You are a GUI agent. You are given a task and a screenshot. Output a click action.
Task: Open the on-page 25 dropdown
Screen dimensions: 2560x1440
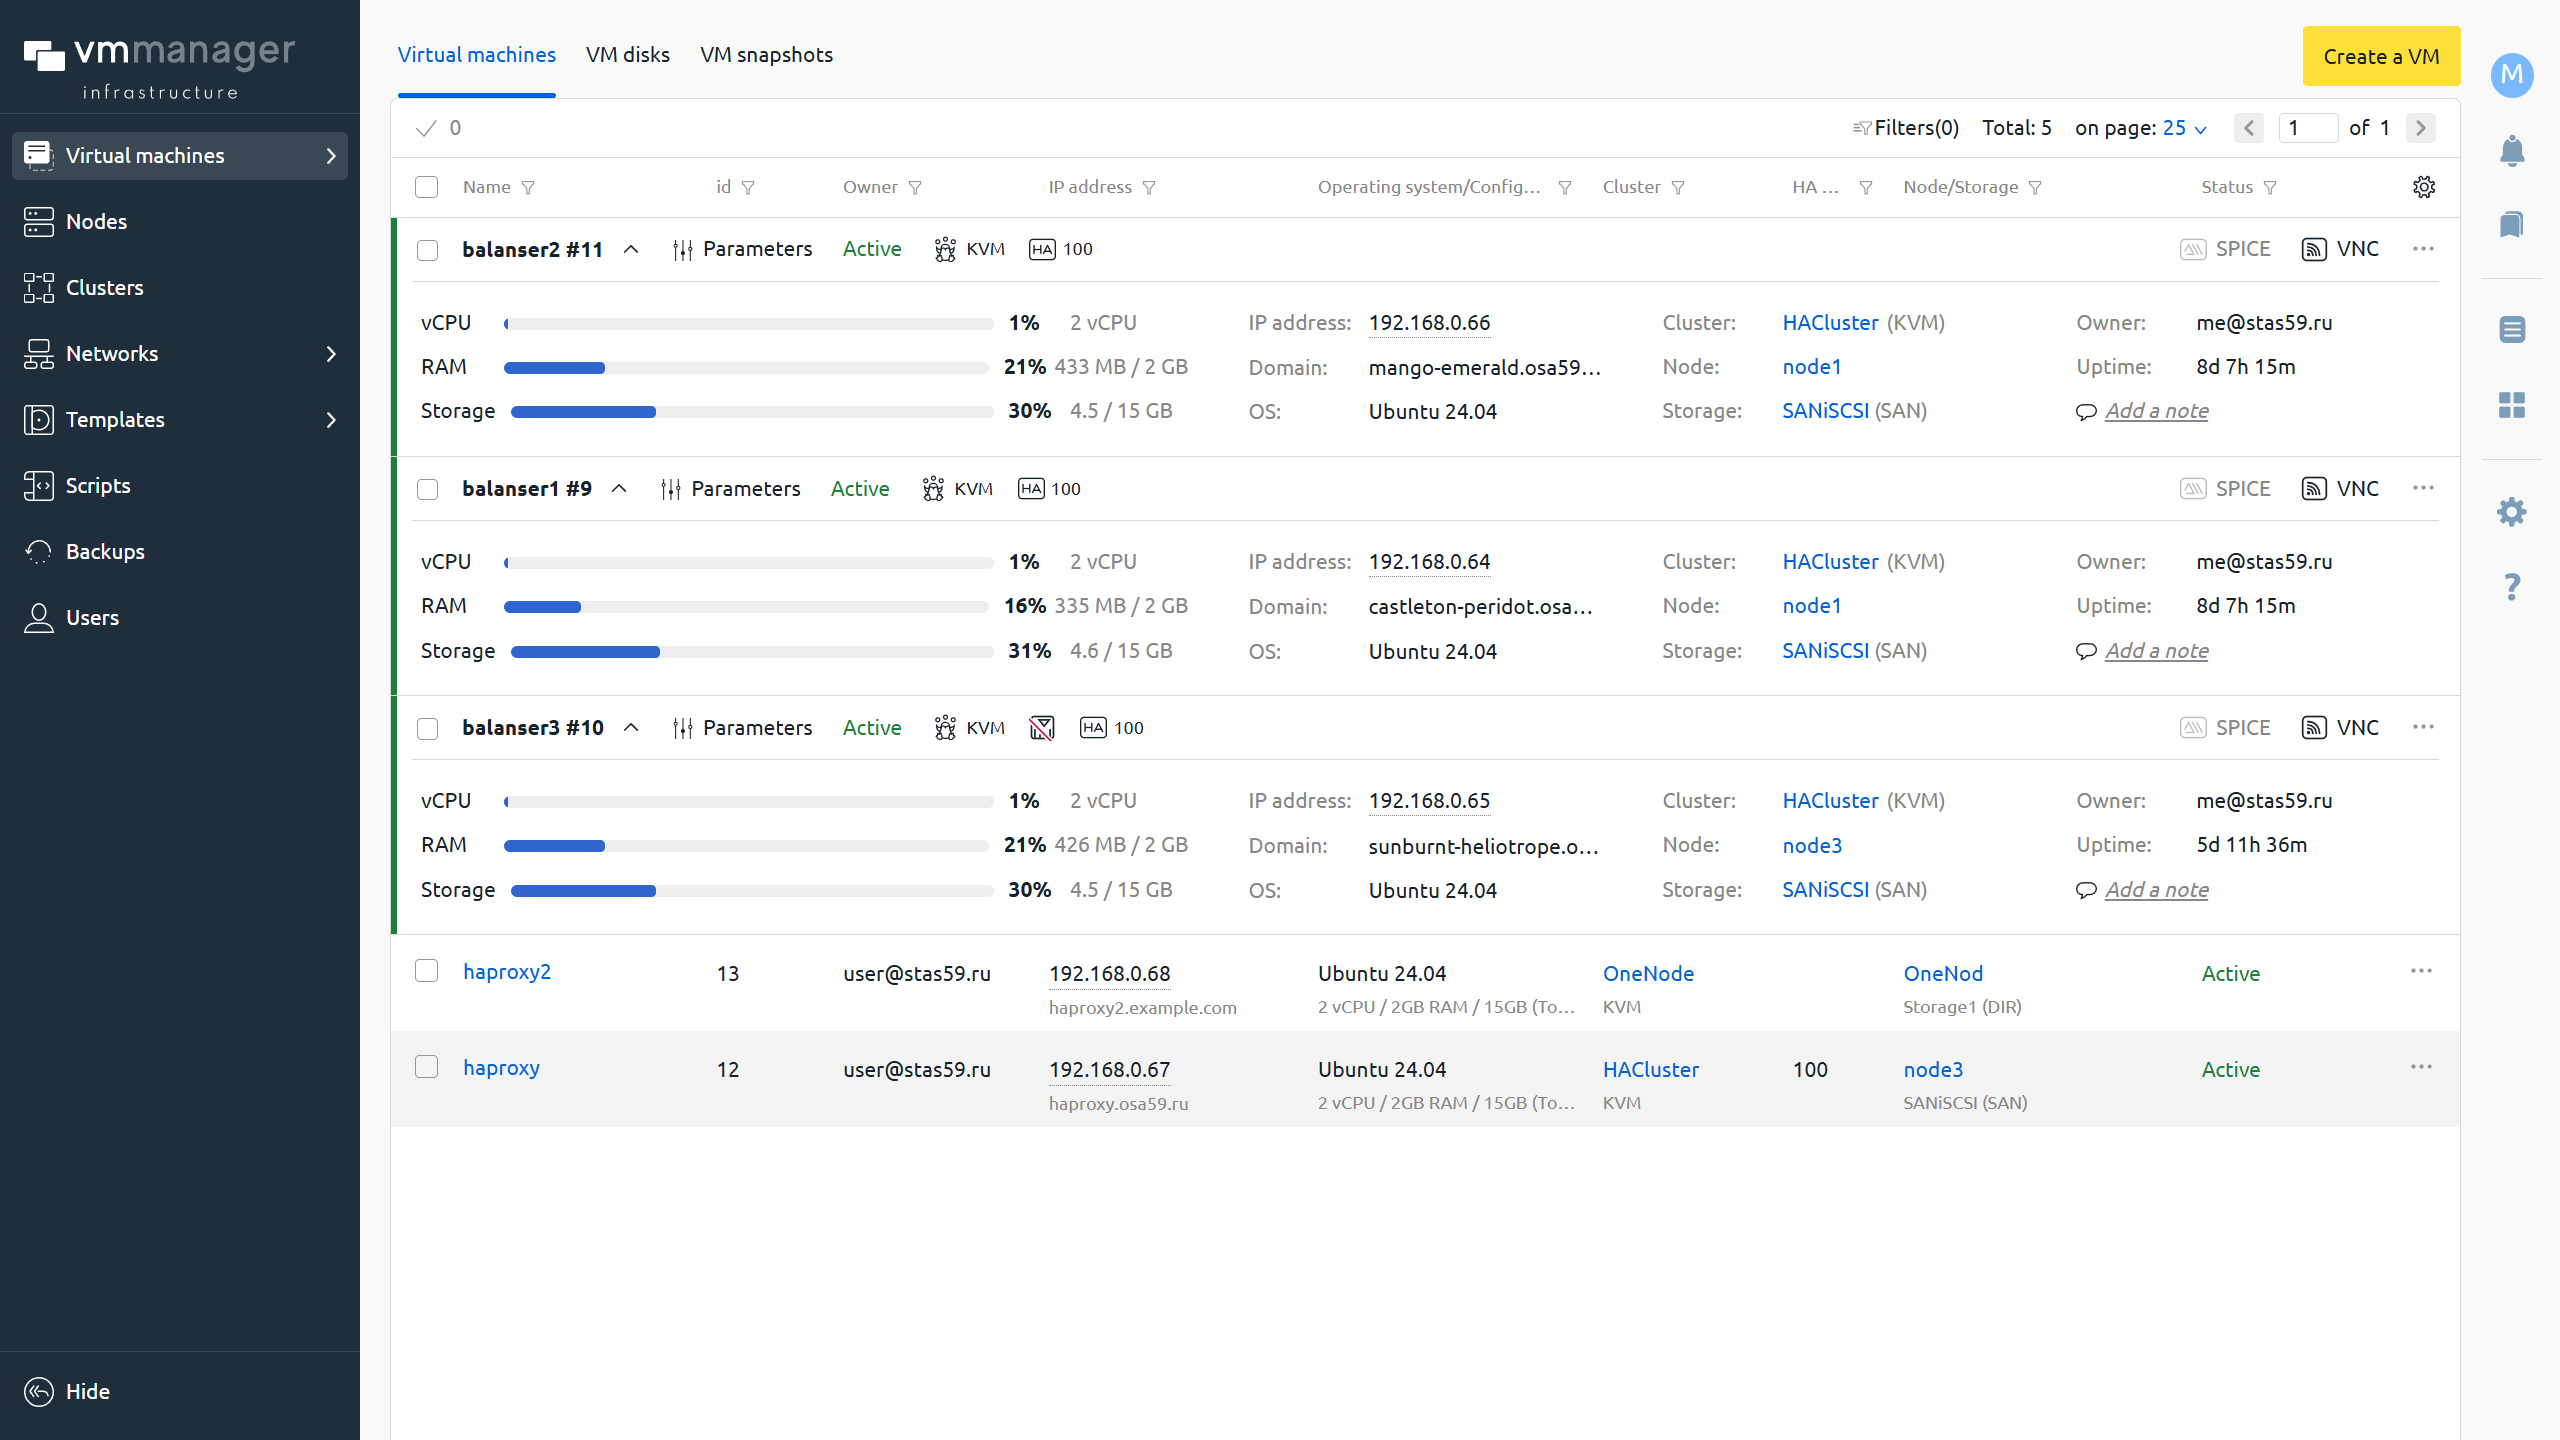click(x=2183, y=128)
